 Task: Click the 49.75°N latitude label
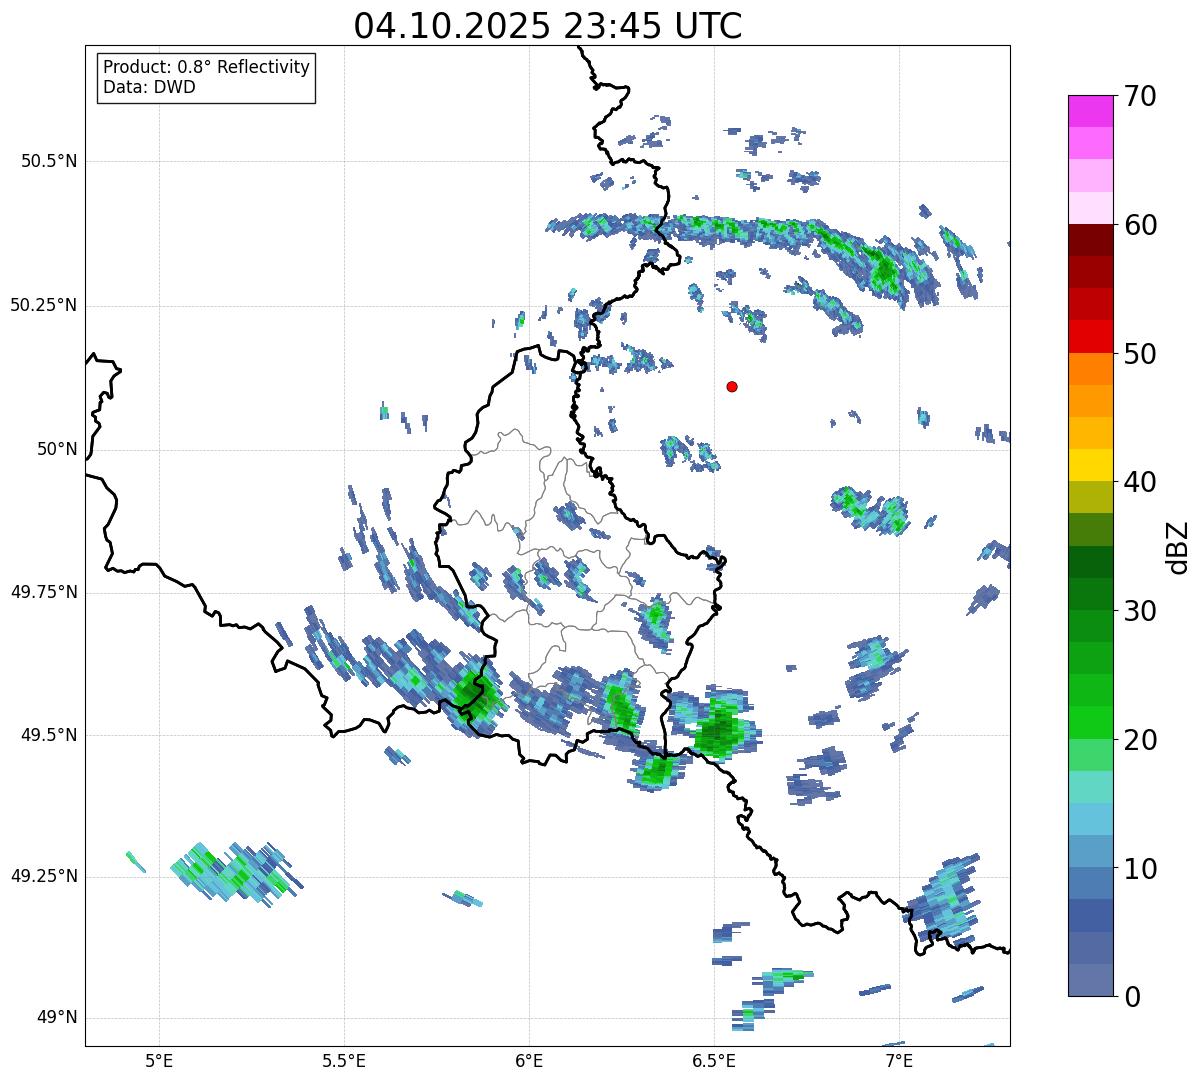pos(43,592)
